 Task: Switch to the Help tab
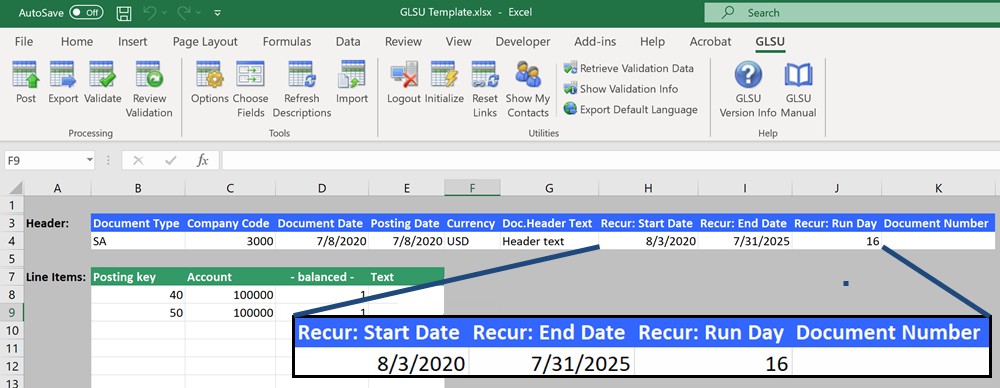coord(652,41)
